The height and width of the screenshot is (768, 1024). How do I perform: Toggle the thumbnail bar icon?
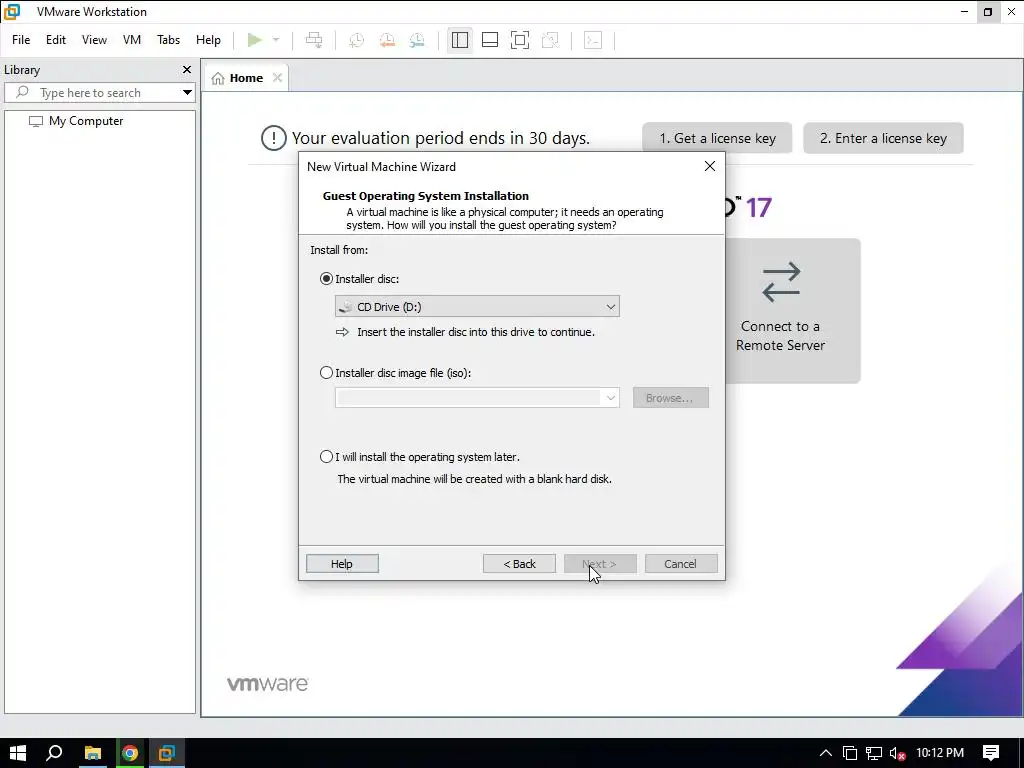[490, 40]
